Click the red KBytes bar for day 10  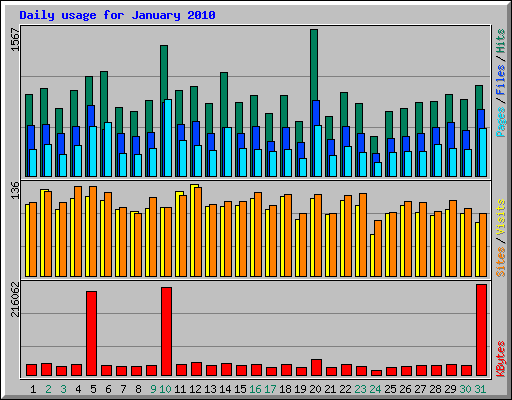[167, 331]
